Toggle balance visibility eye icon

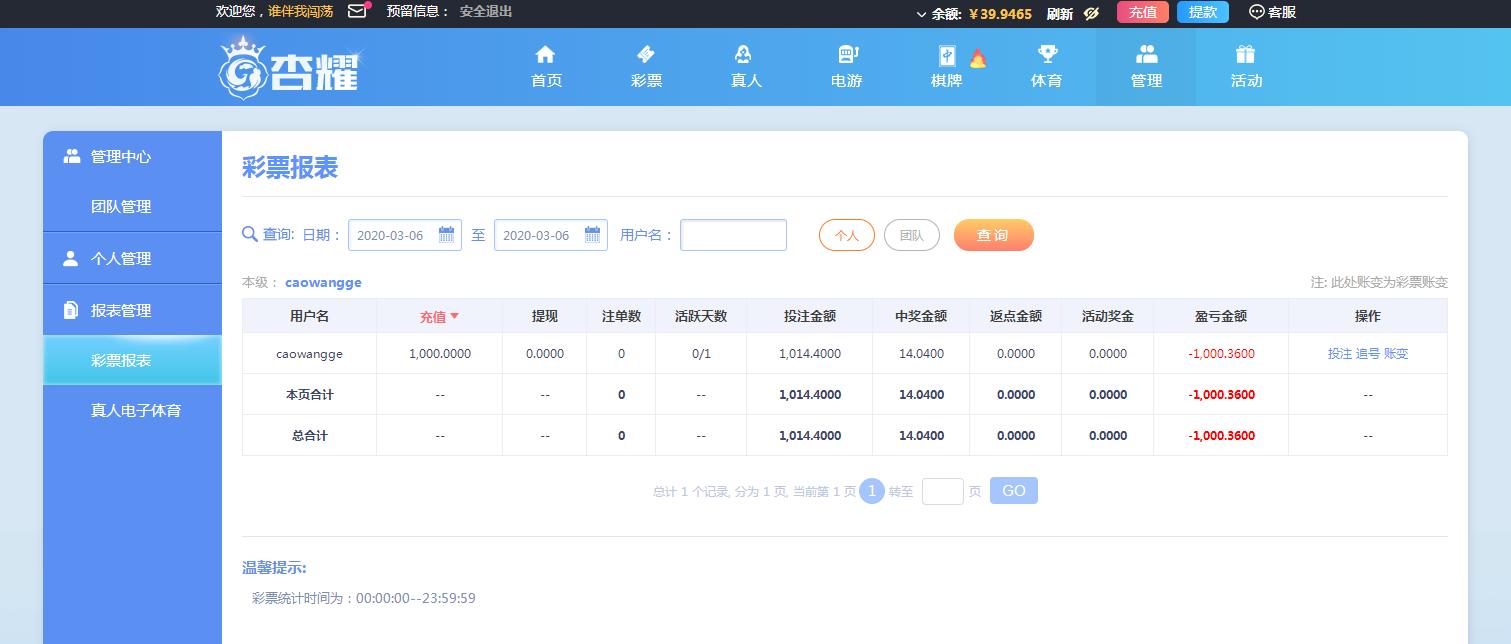click(x=1091, y=13)
